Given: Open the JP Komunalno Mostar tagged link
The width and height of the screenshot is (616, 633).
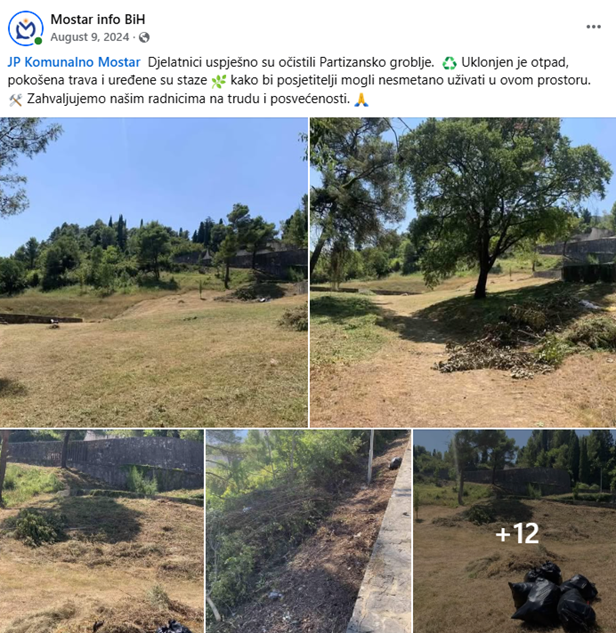Looking at the screenshot, I should [74, 63].
